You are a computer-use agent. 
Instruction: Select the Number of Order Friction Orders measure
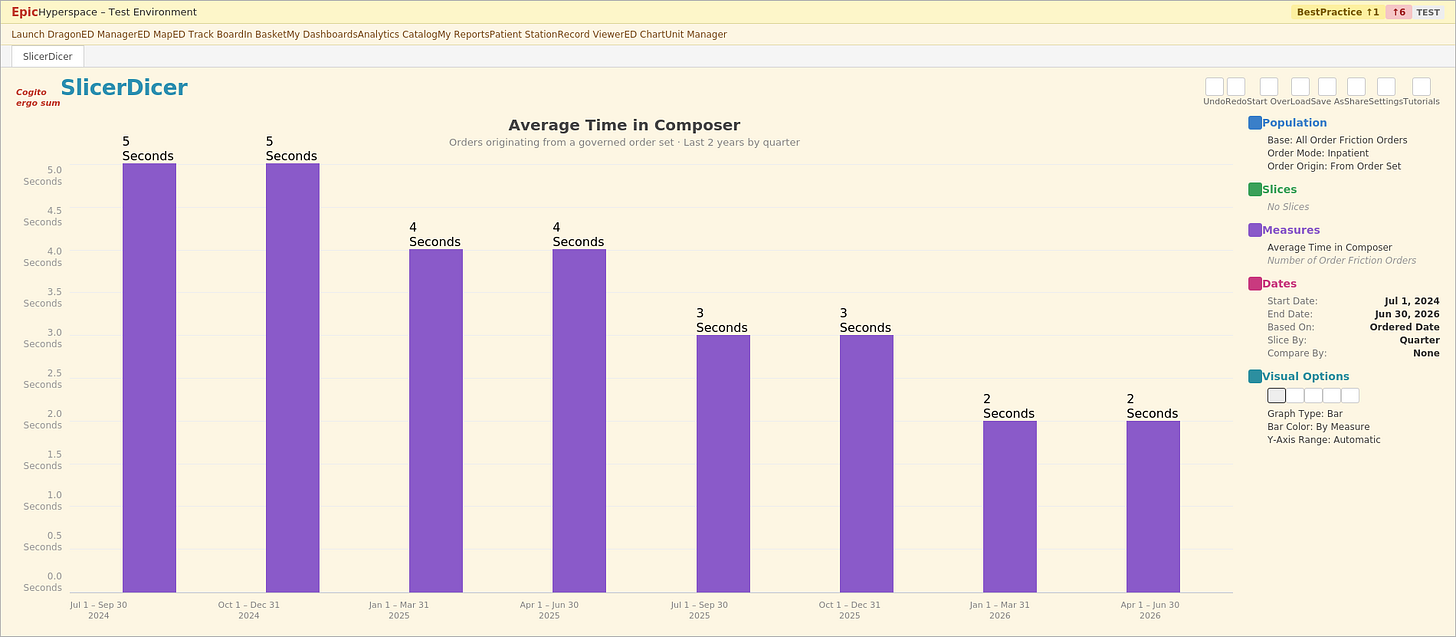coord(1341,260)
